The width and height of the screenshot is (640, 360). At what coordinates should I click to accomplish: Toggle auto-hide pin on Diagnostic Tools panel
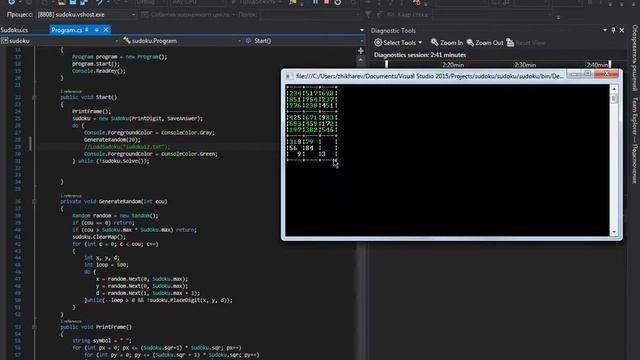tap(613, 30)
